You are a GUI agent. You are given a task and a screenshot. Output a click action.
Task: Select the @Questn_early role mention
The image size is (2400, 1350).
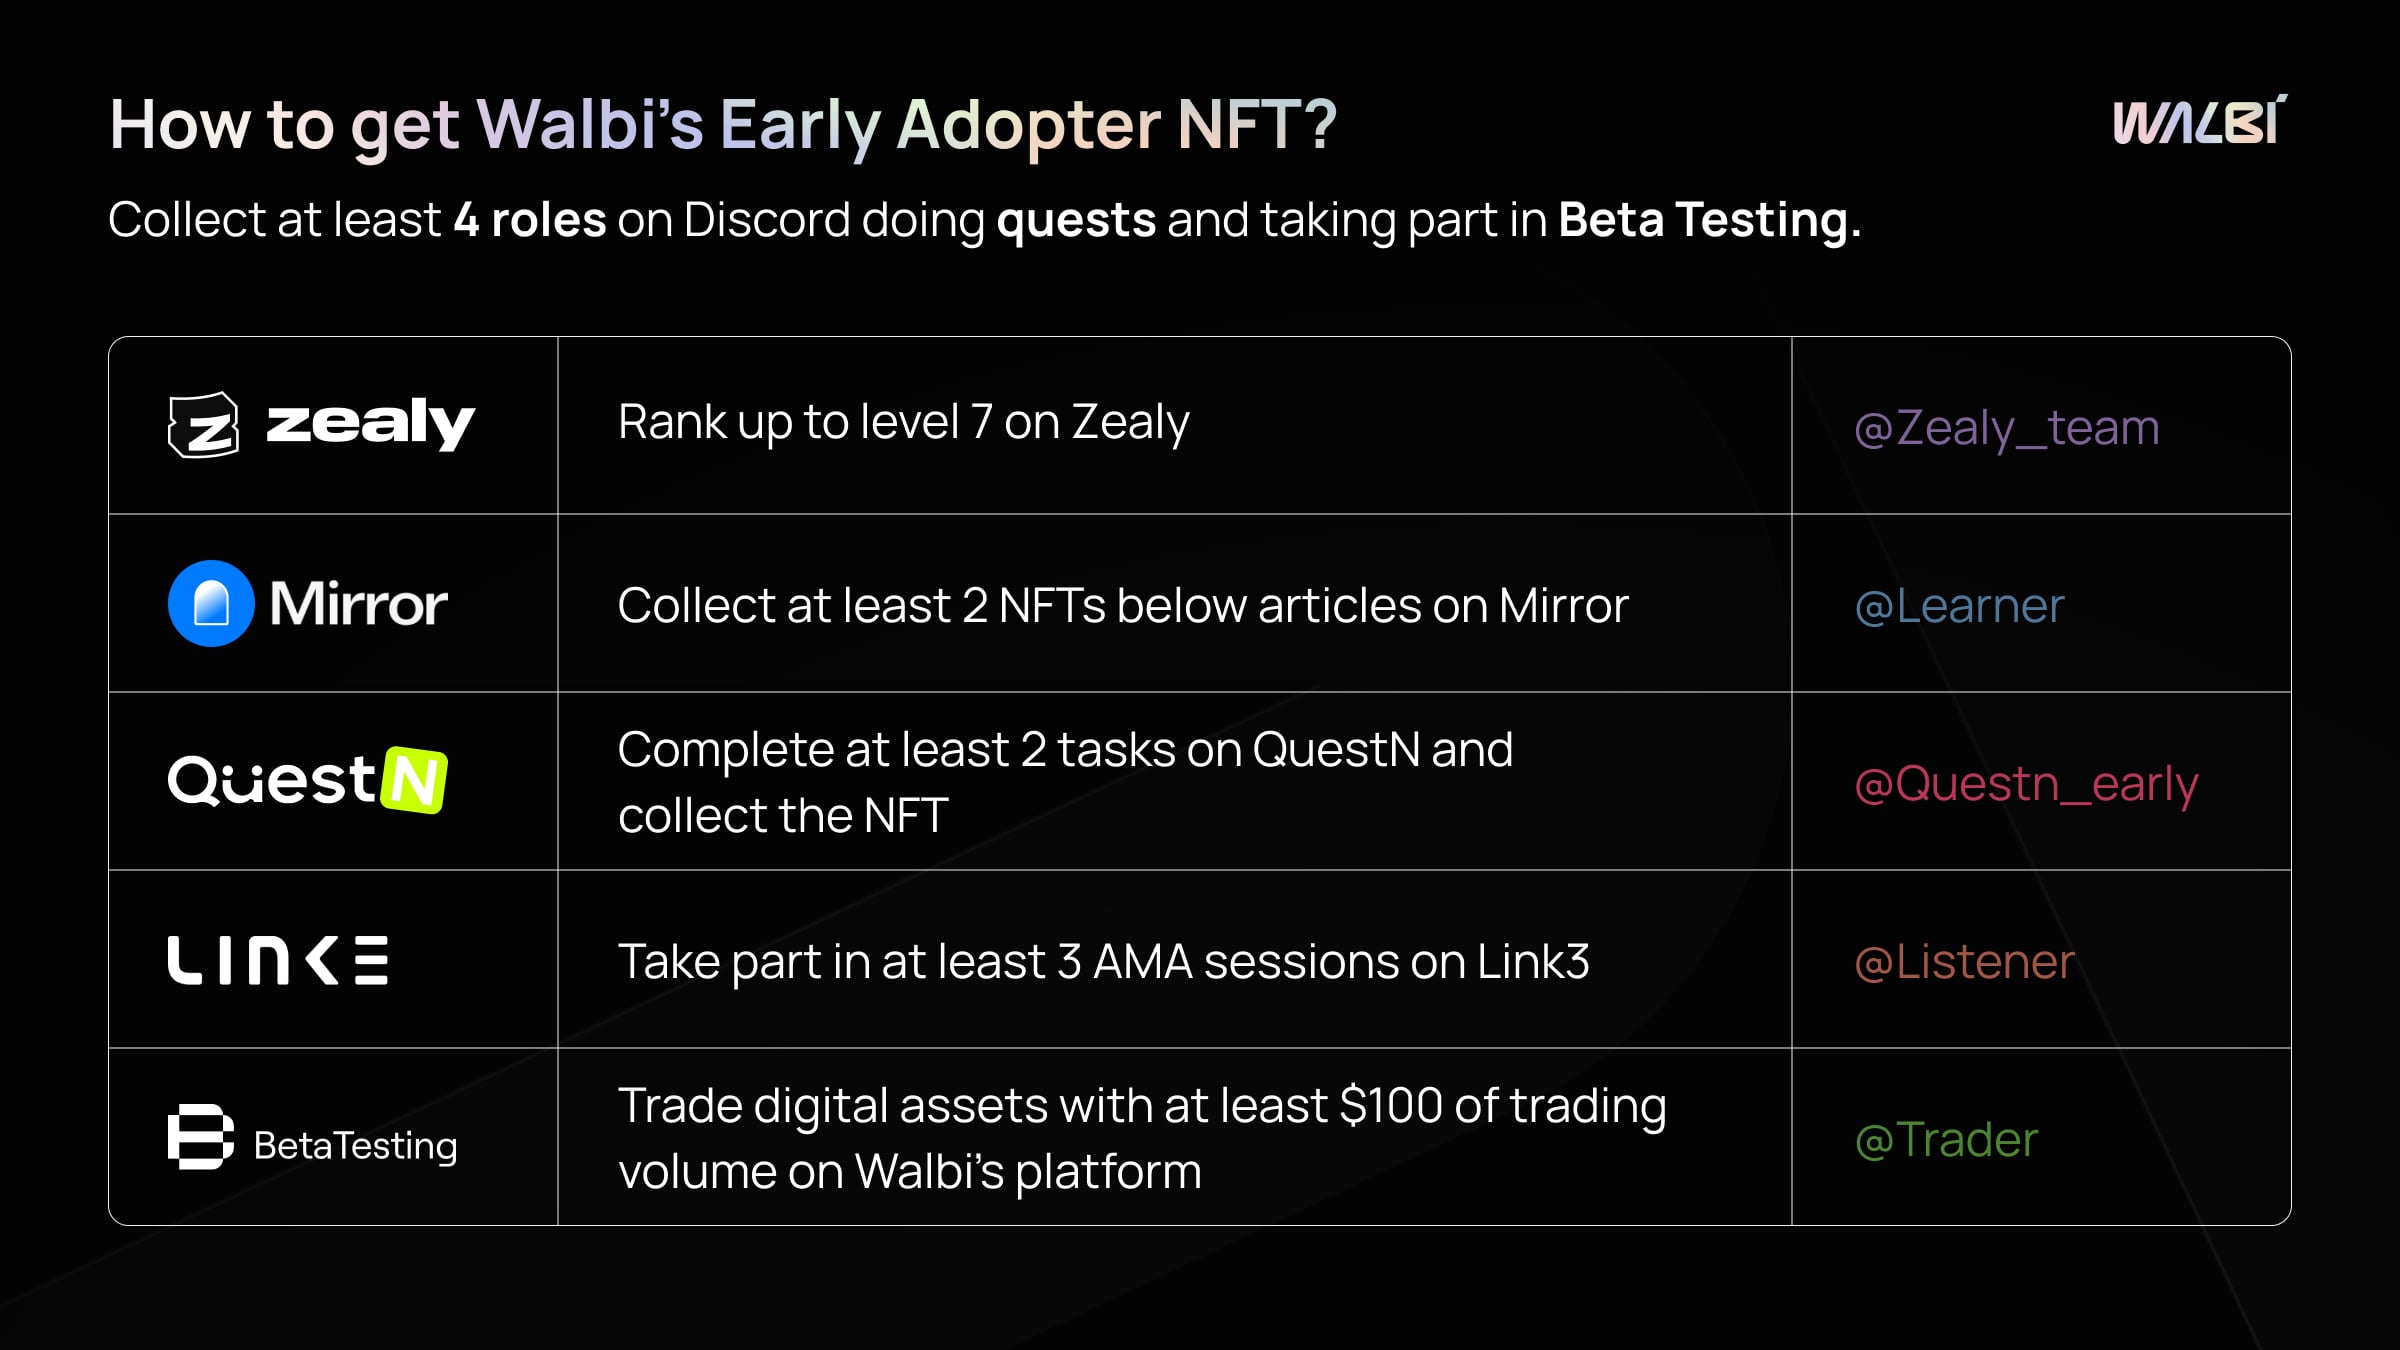click(2026, 784)
